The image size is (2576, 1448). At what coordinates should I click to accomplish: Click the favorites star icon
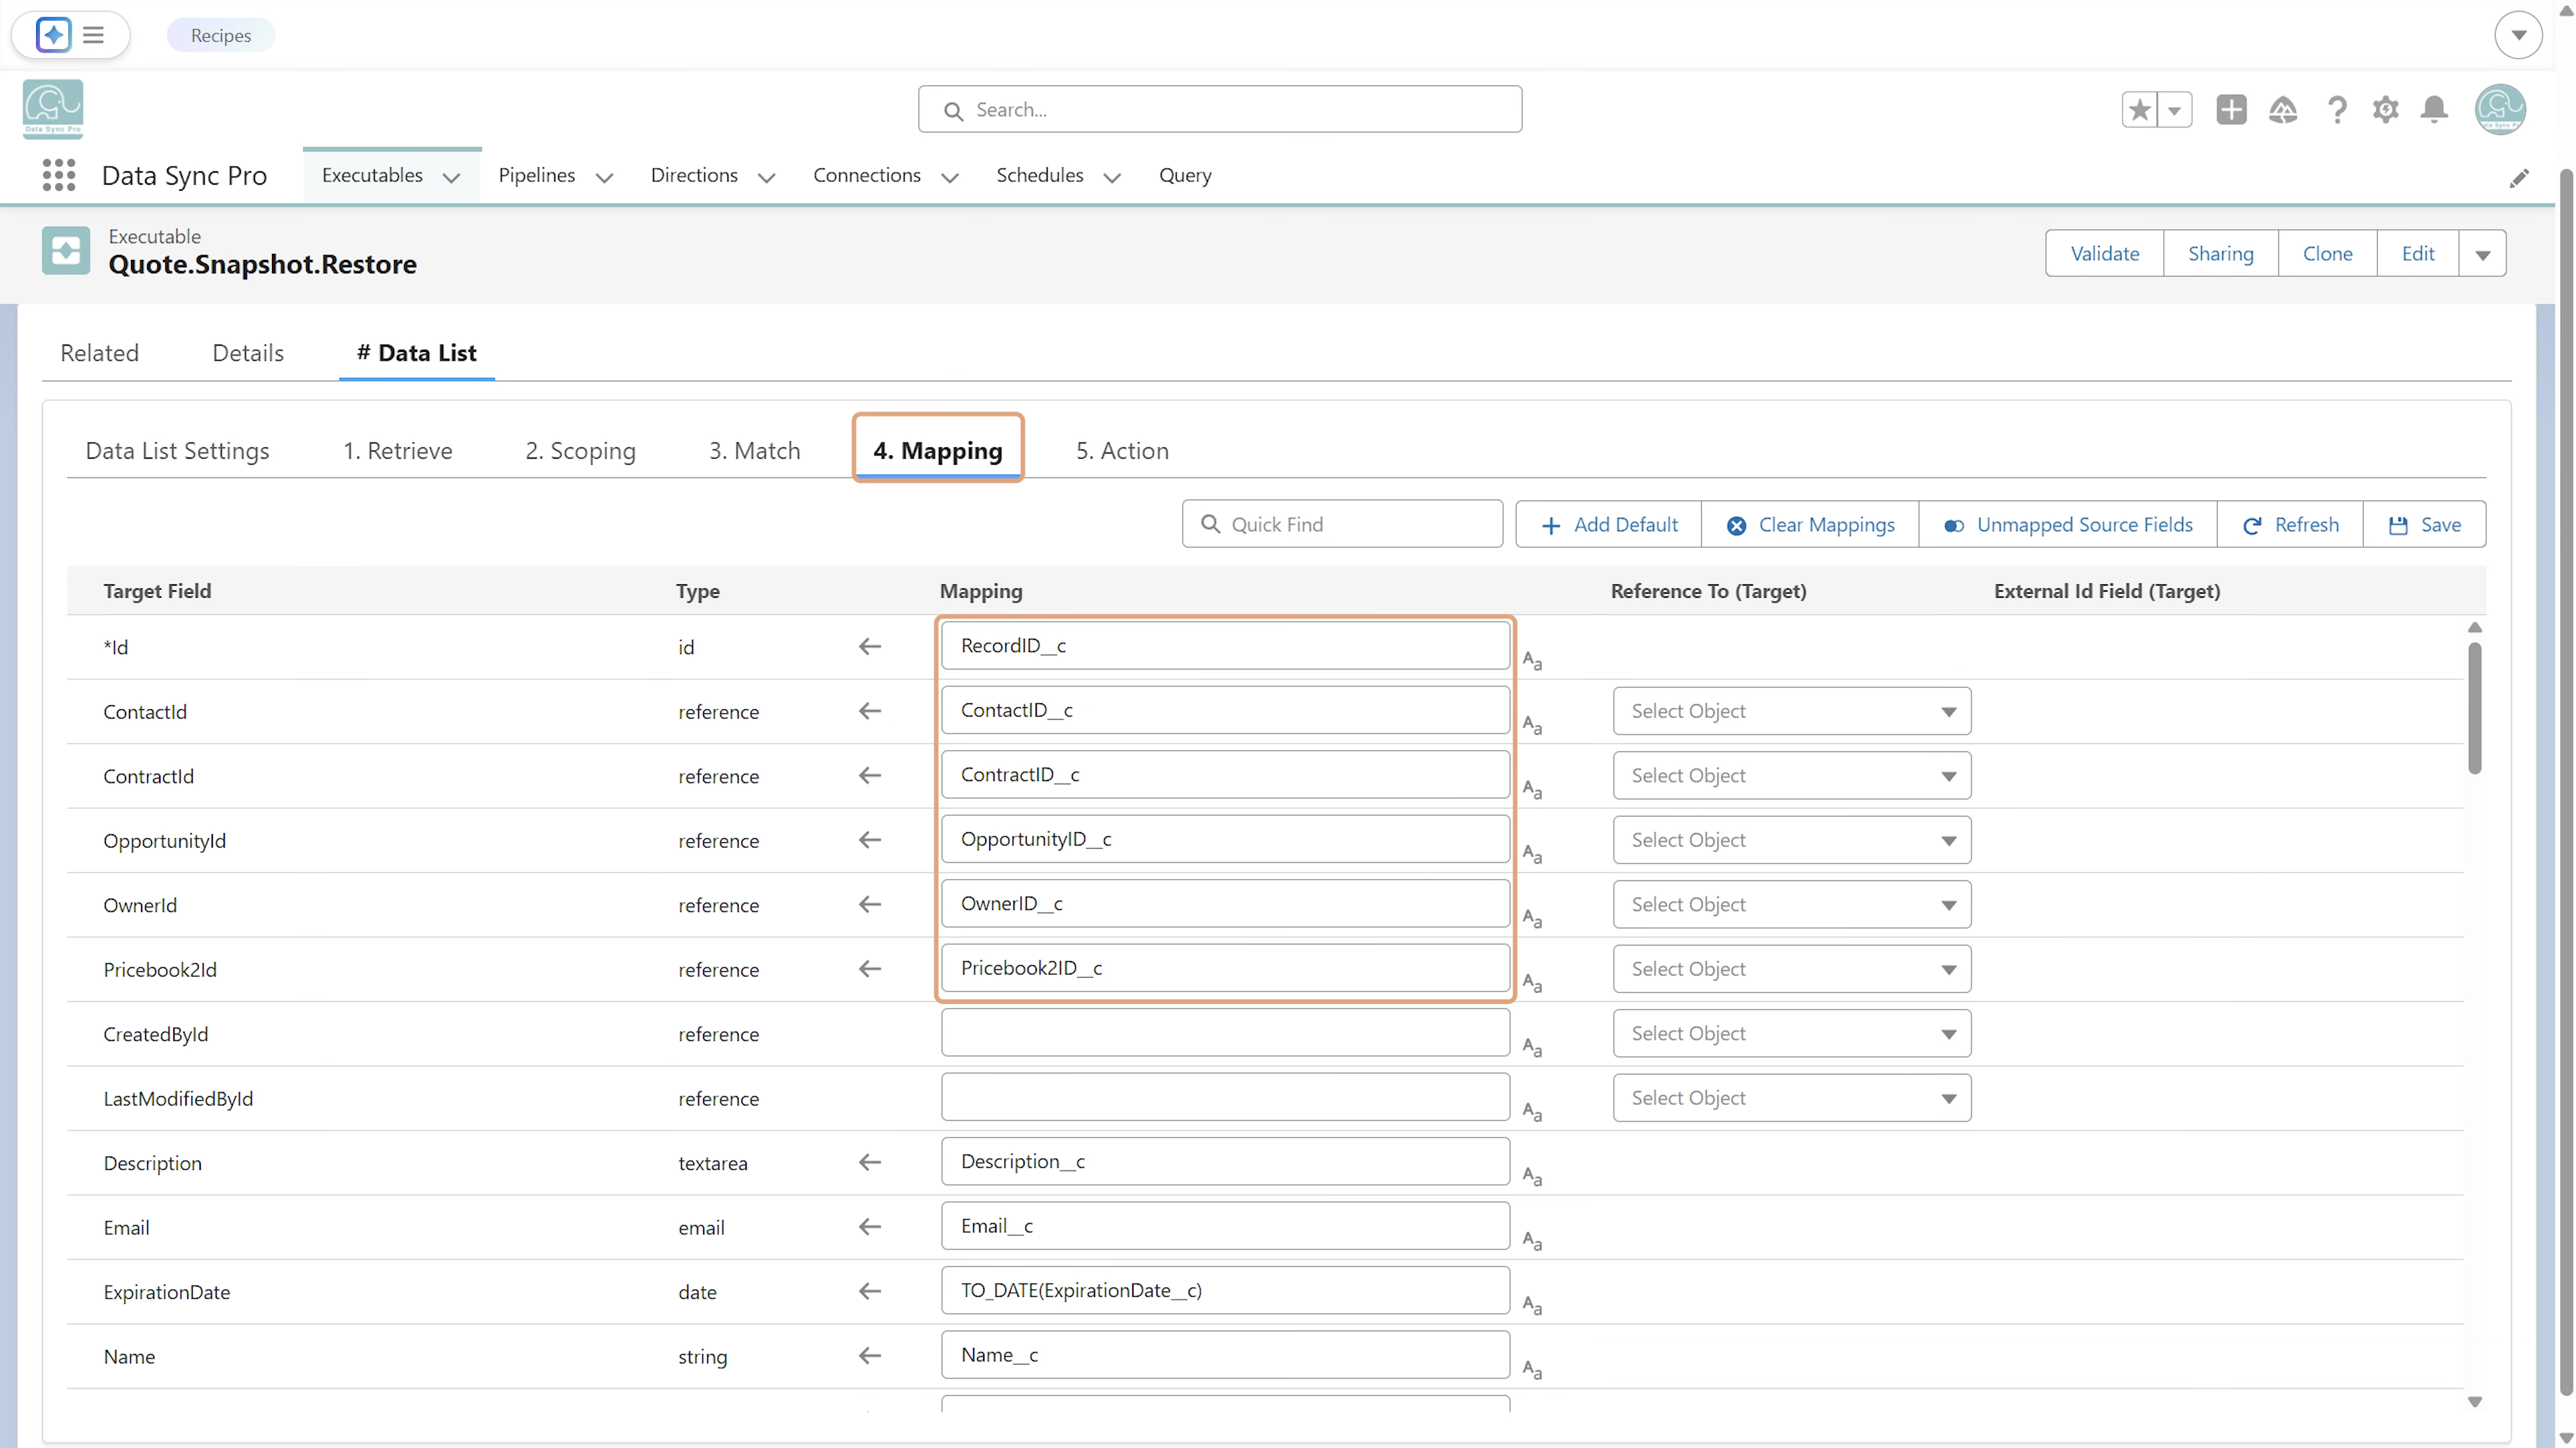(2139, 109)
